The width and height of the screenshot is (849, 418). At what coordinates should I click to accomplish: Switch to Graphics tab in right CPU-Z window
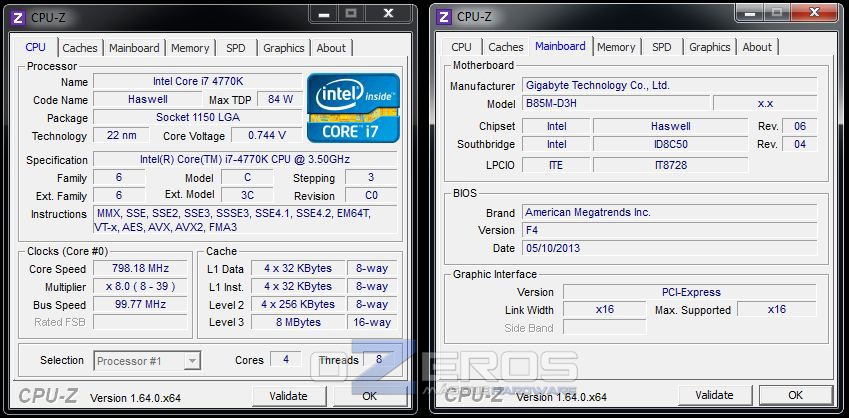710,47
